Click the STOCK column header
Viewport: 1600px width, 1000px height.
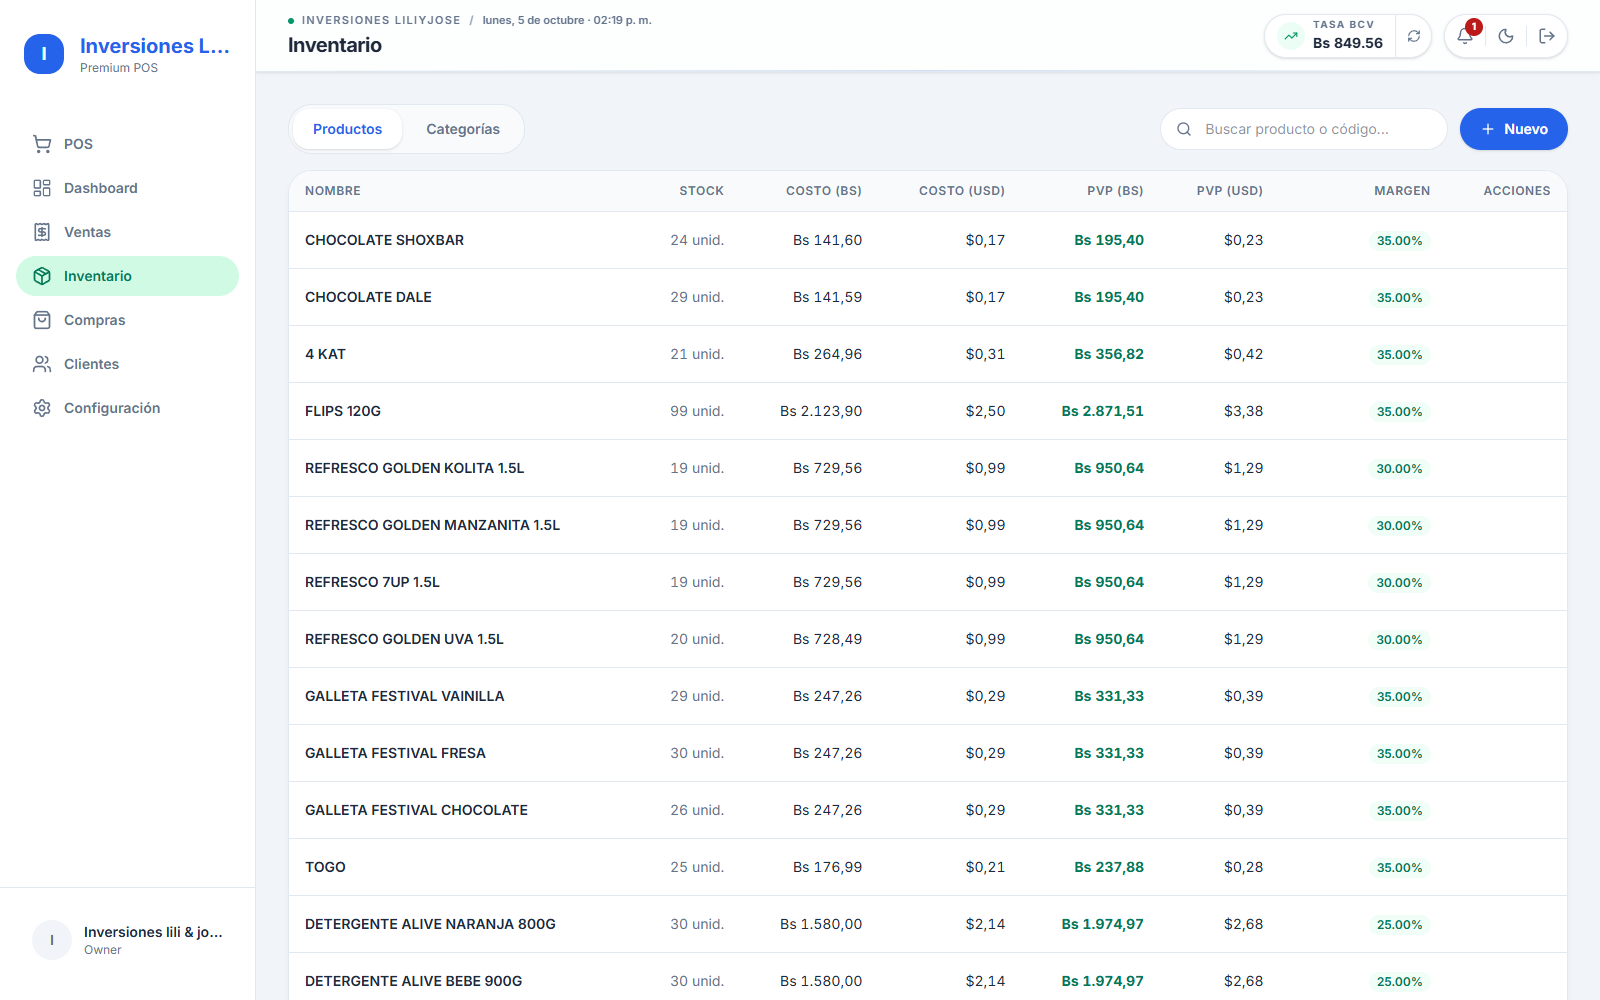pyautogui.click(x=701, y=191)
